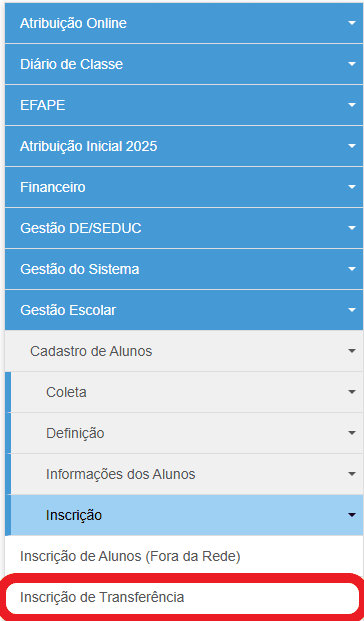
Task: Click the EFAPE dropdown arrow
Action: click(x=352, y=105)
